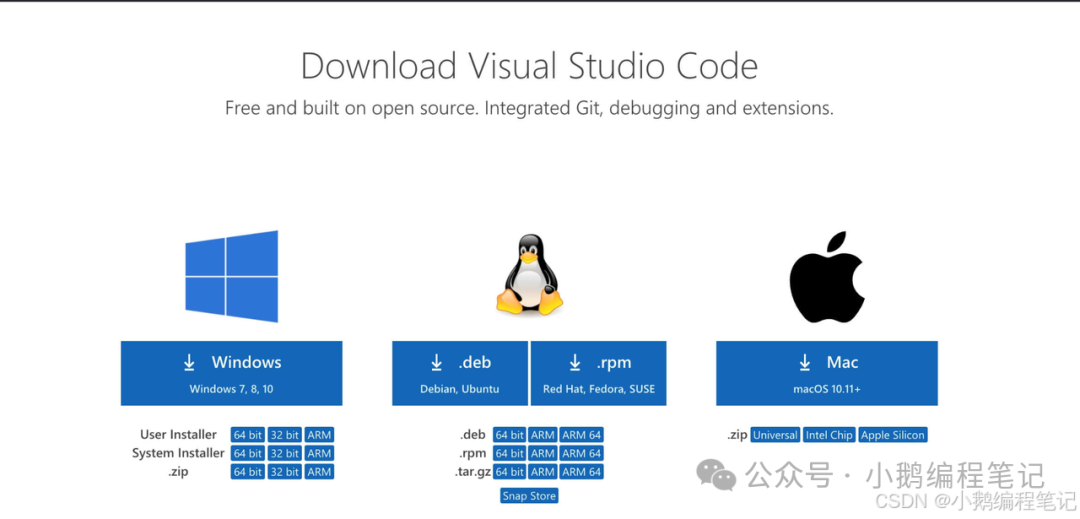This screenshot has height=519, width=1080.
Task: Get the Windows .zip 32 bit
Action: (x=284, y=472)
